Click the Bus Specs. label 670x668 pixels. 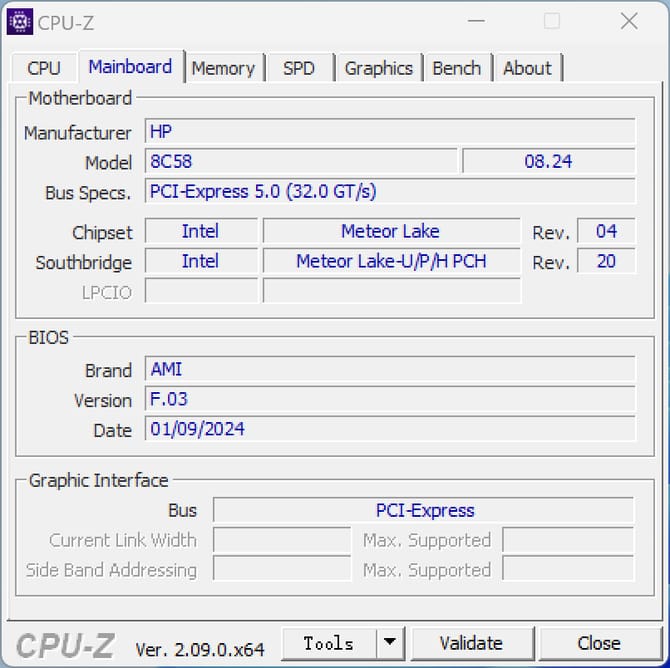pos(88,193)
